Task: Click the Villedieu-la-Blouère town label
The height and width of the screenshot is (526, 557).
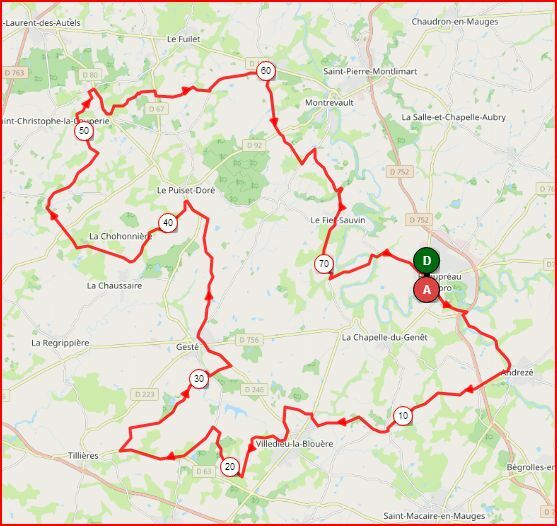Action: point(294,444)
